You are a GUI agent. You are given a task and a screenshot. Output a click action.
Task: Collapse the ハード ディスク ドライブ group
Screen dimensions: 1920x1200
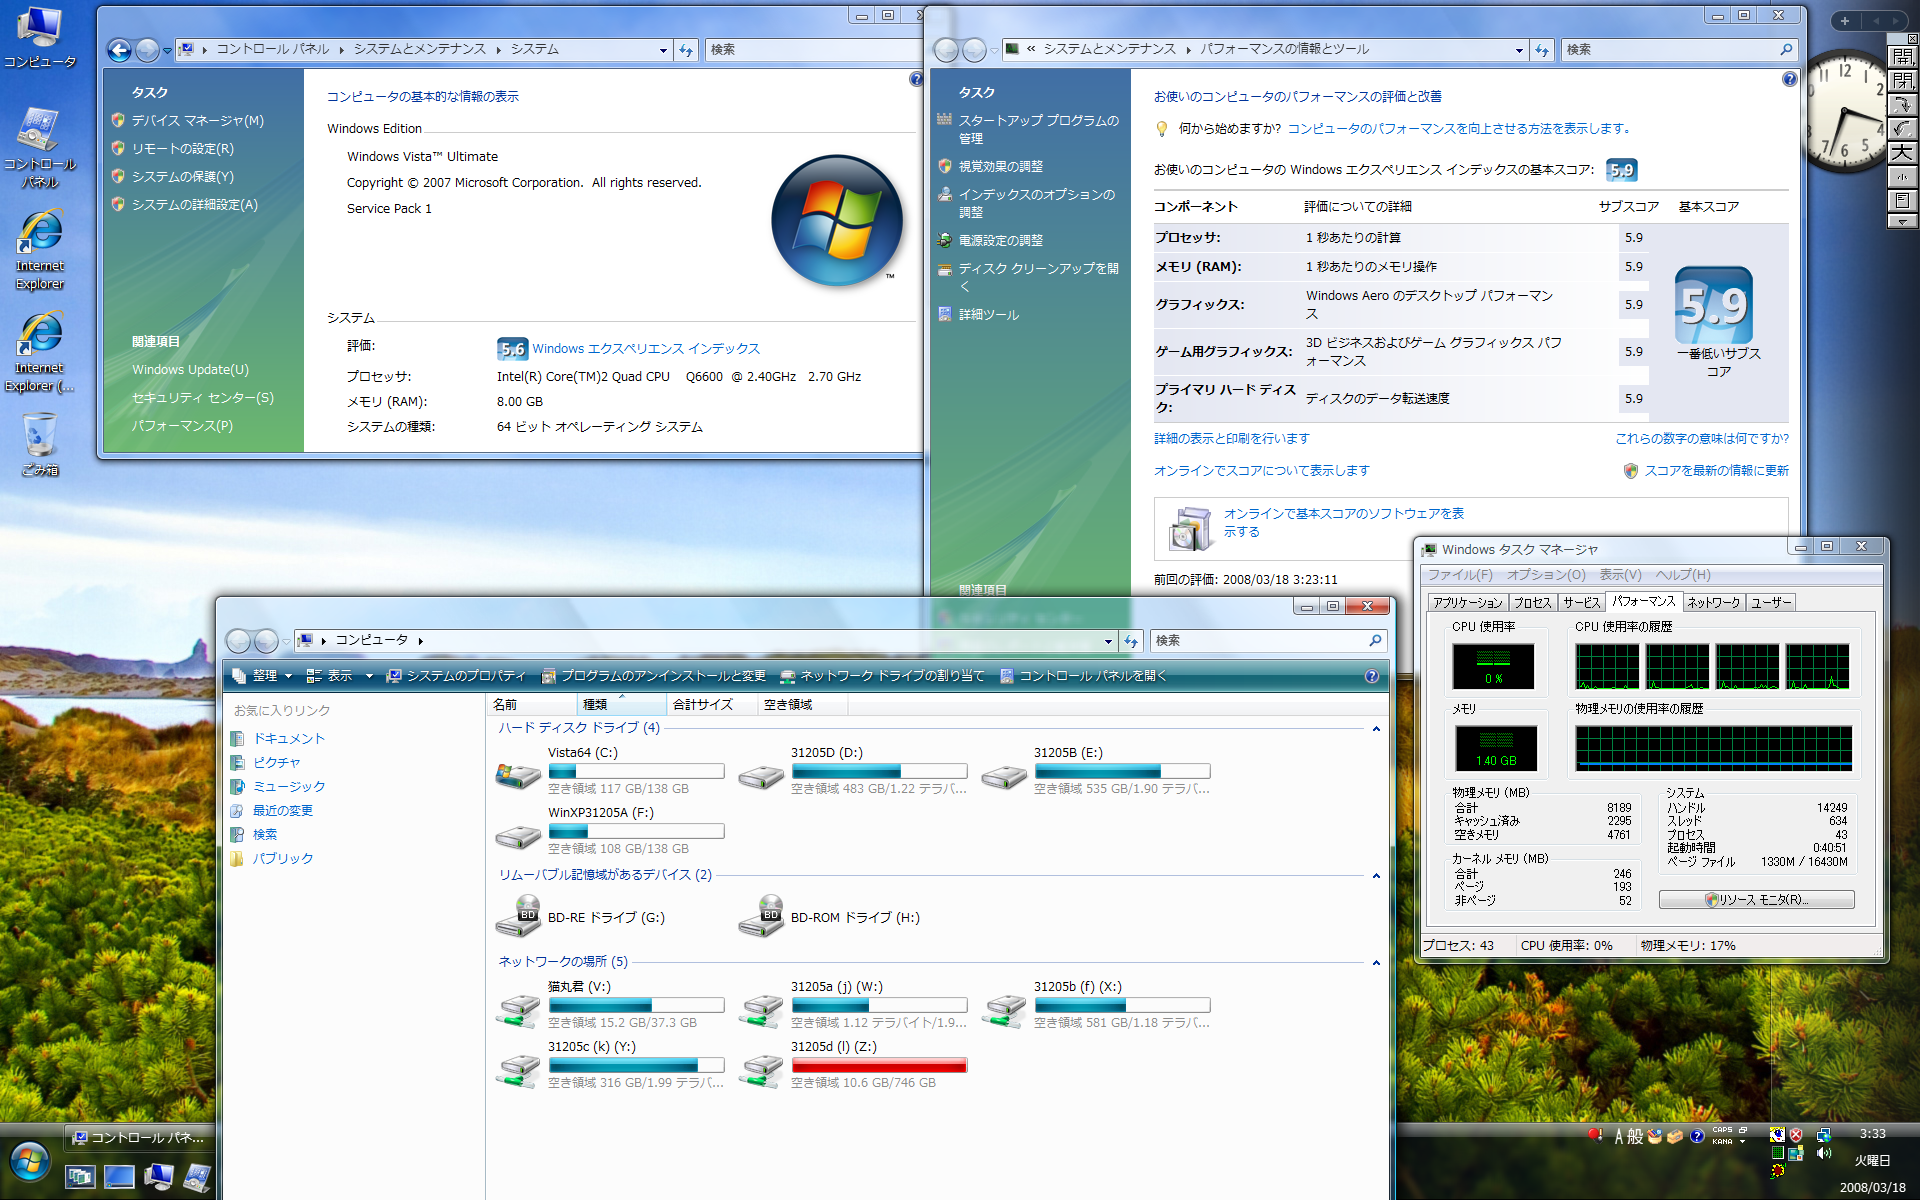(1376, 729)
